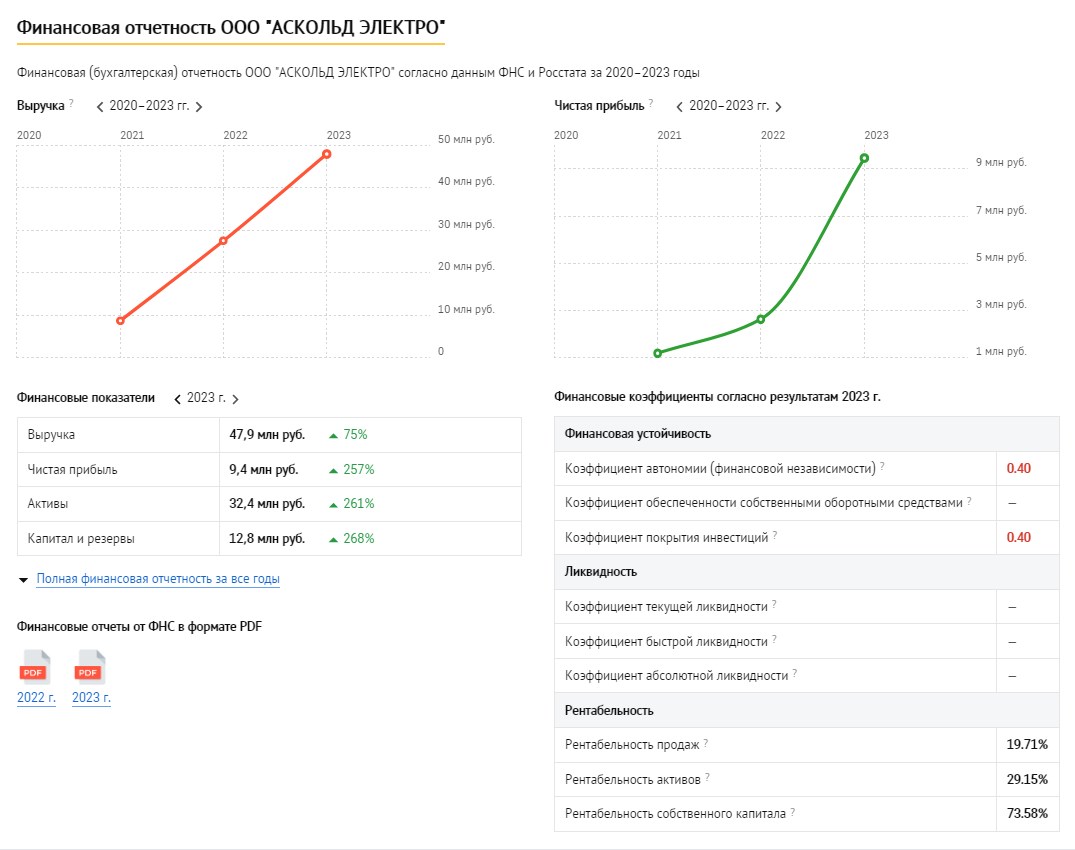
Task: Click the 19.71% sales profitability value
Action: (1027, 744)
